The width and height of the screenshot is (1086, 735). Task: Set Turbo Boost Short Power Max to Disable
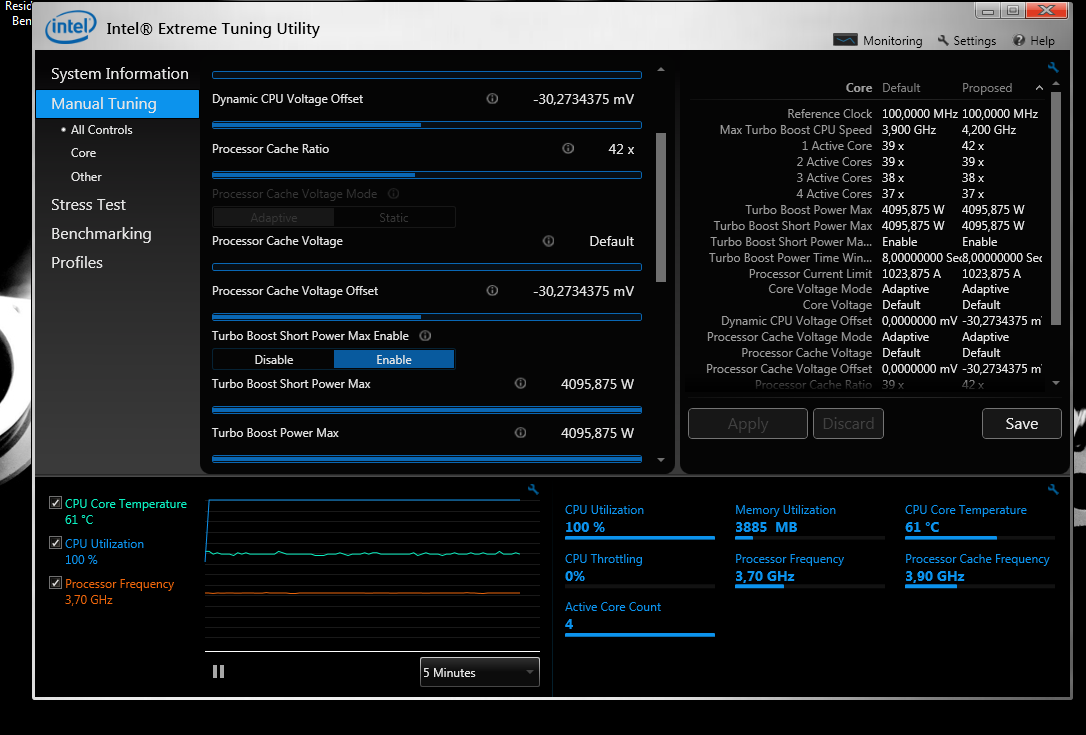click(274, 360)
